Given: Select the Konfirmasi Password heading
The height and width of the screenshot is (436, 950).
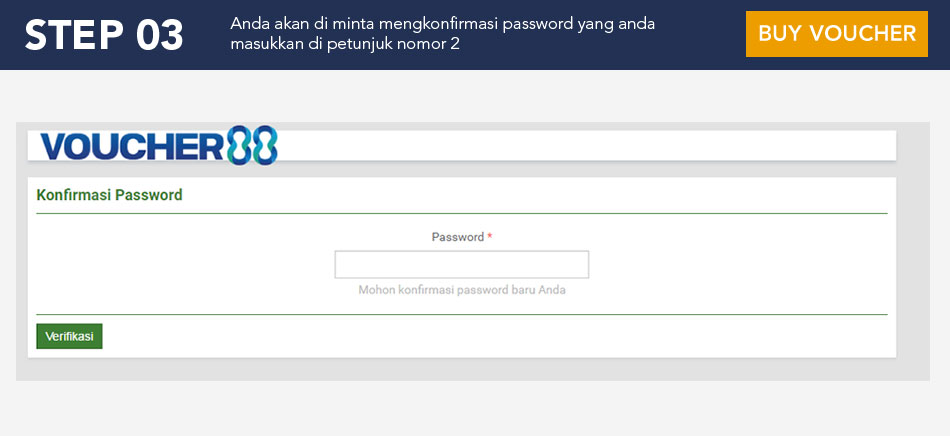Looking at the screenshot, I should click(x=109, y=195).
